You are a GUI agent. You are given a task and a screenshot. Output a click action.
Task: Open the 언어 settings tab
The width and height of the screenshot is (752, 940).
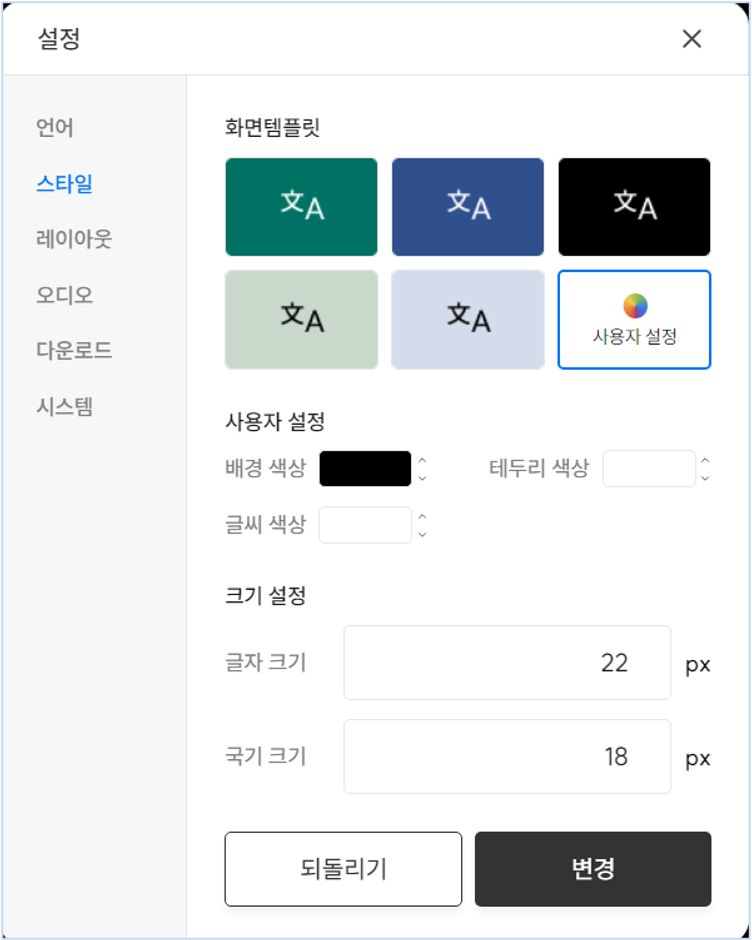pyautogui.click(x=55, y=128)
